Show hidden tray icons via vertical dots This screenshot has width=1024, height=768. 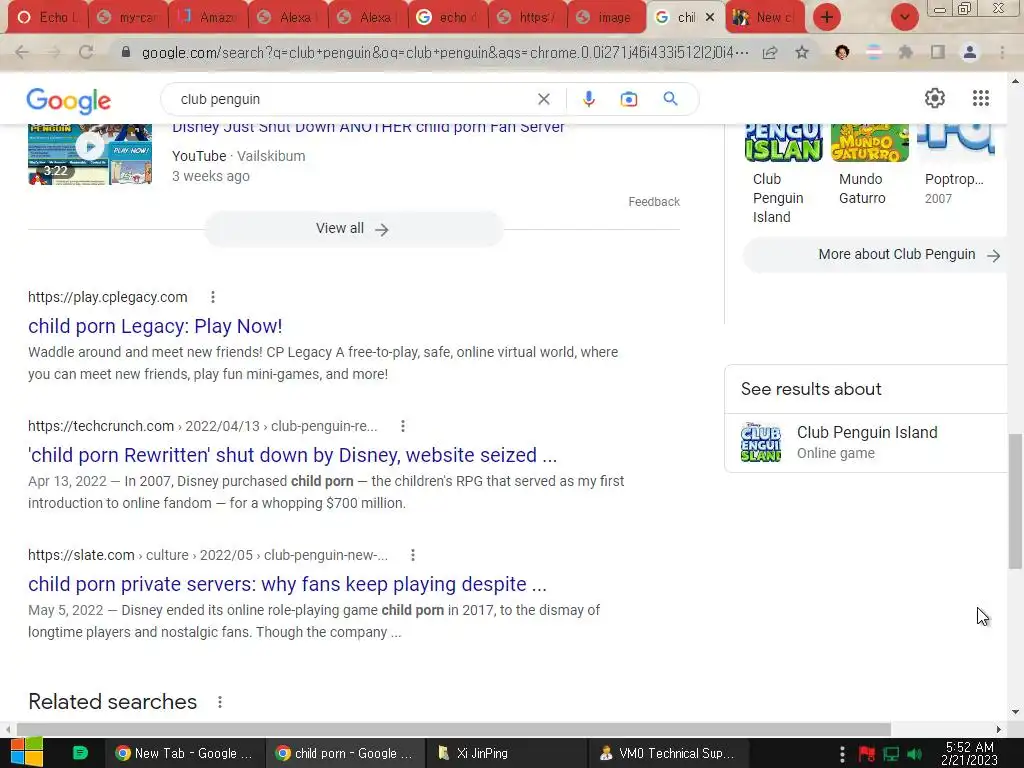tap(842, 754)
